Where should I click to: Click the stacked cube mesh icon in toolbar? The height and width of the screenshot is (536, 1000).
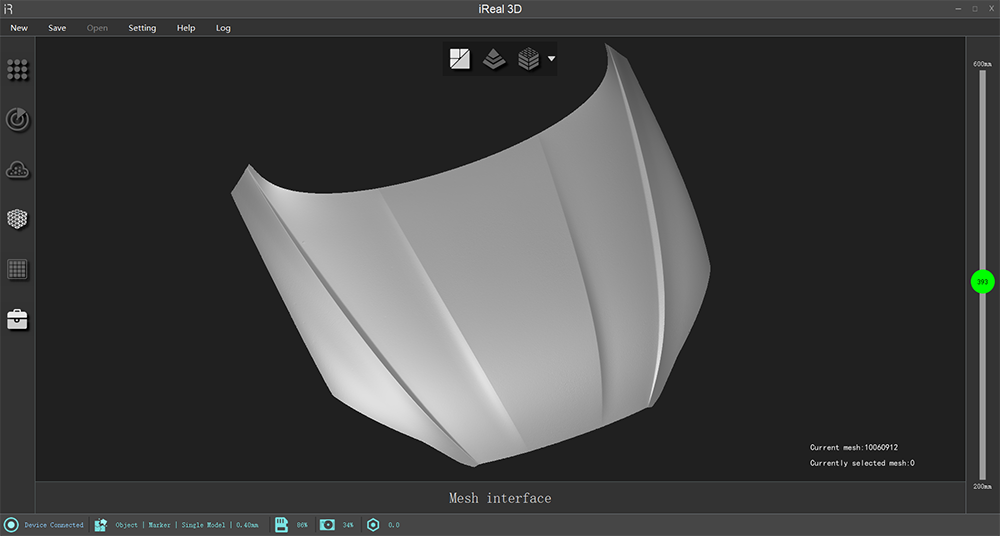pyautogui.click(x=528, y=59)
